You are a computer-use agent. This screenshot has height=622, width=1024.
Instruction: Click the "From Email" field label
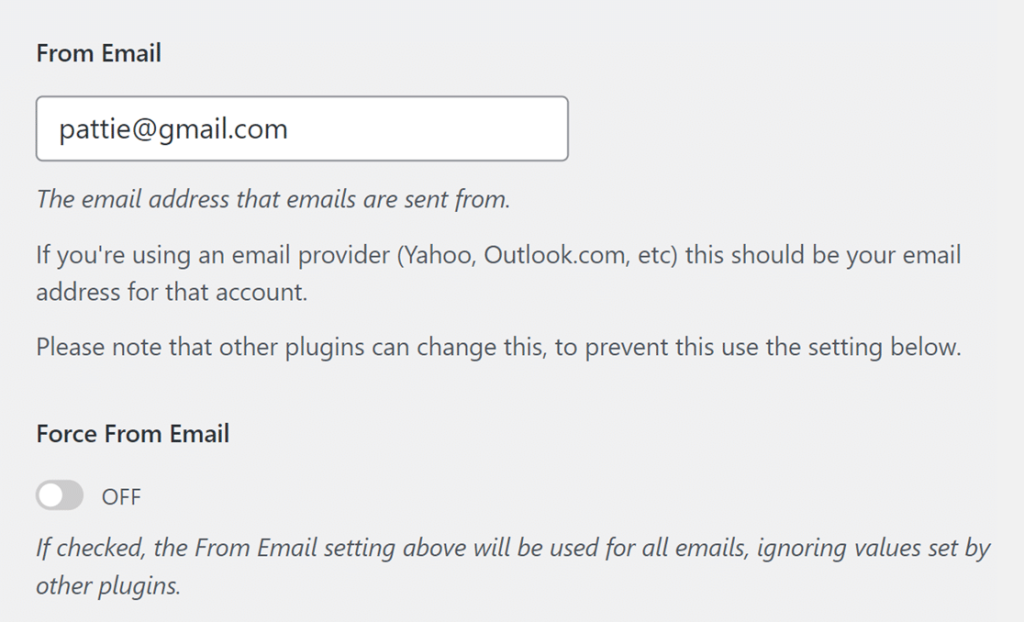[x=98, y=54]
